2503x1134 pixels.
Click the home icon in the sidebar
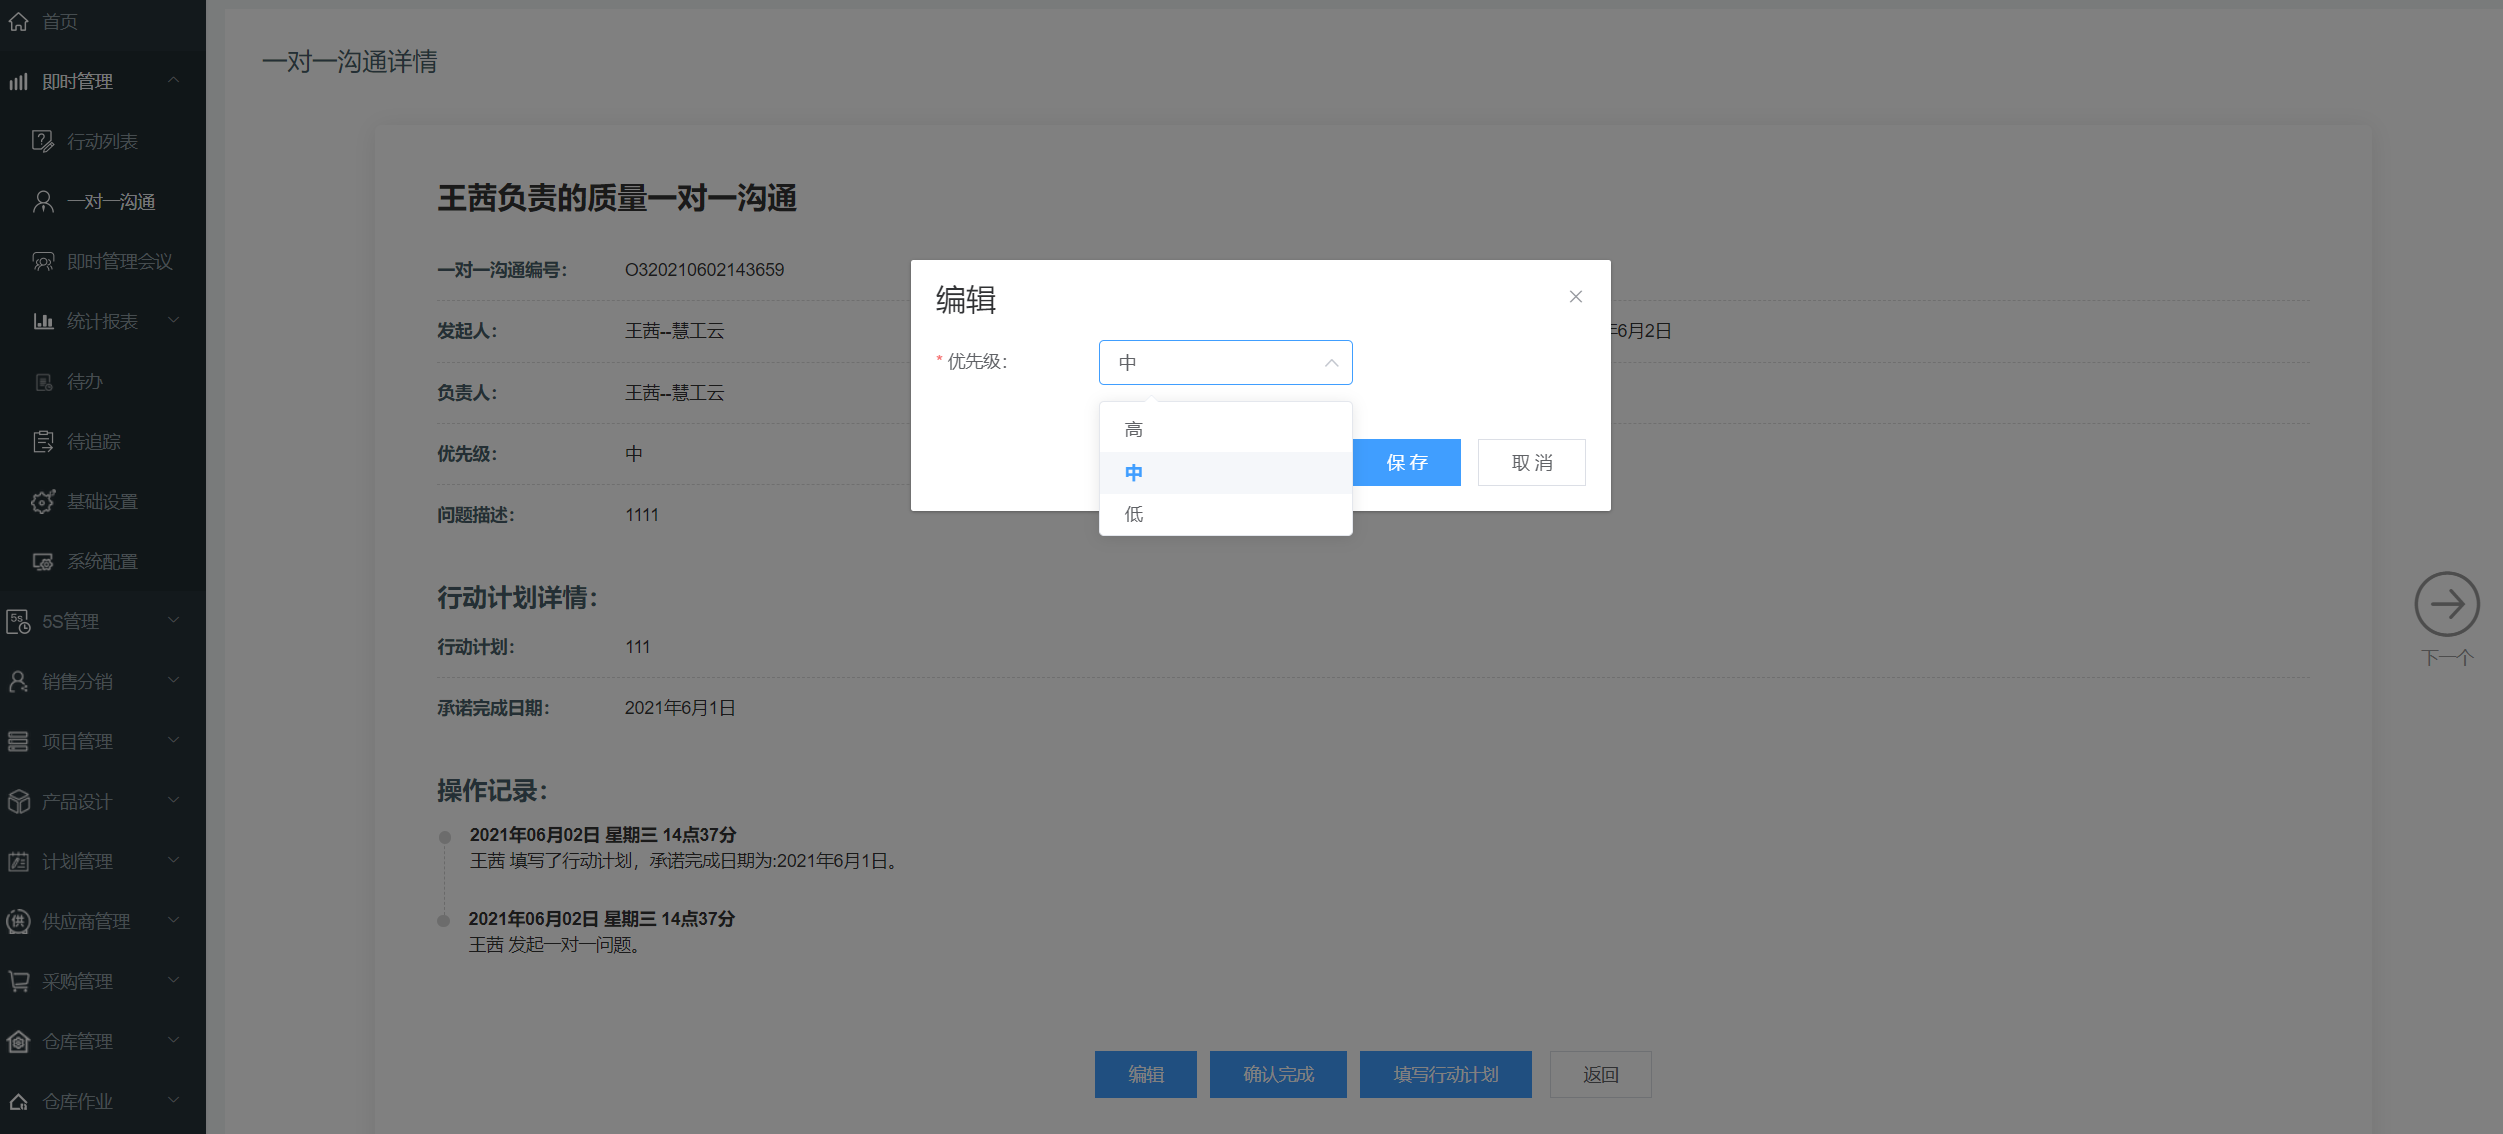click(x=18, y=21)
